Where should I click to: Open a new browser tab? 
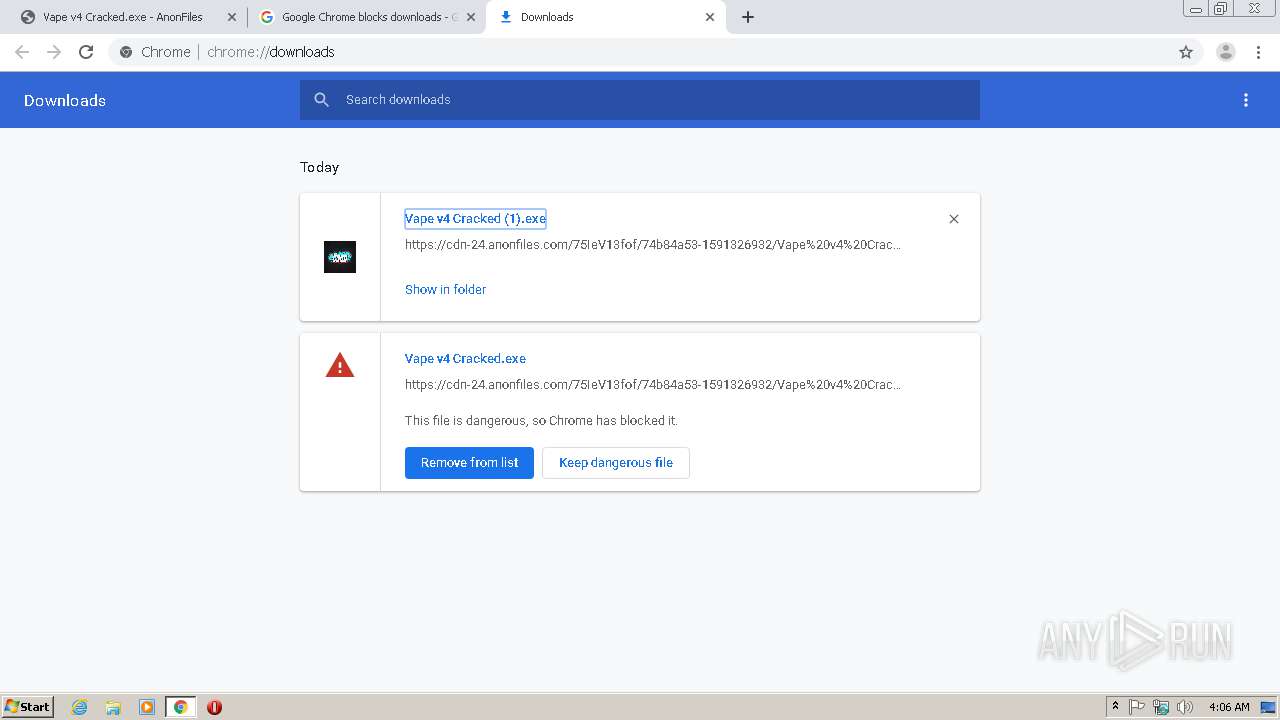[x=748, y=17]
